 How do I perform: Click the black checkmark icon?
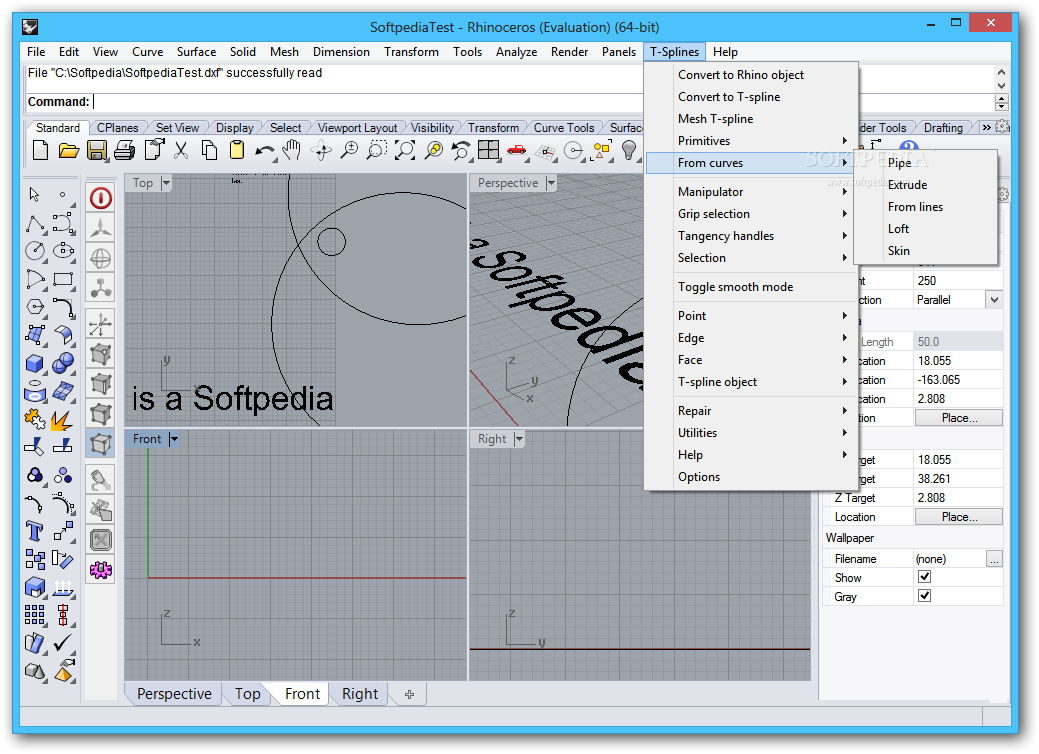(63, 643)
